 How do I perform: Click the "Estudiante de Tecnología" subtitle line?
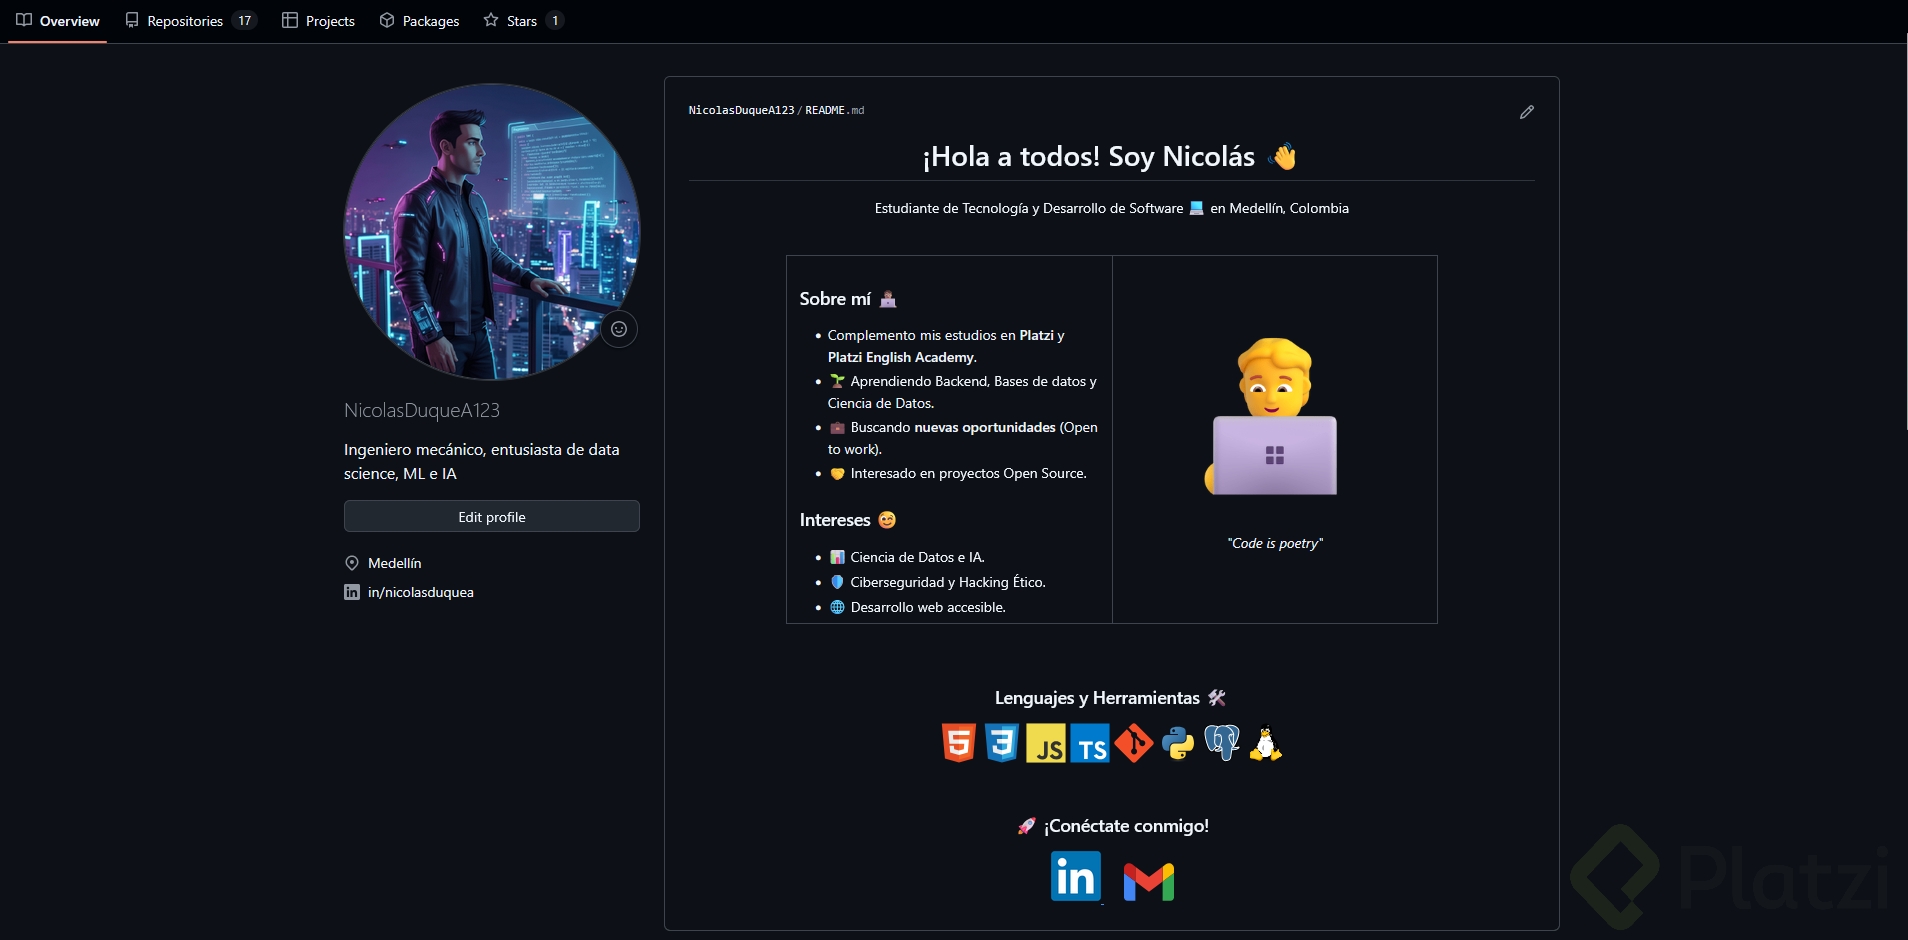[x=1111, y=208]
